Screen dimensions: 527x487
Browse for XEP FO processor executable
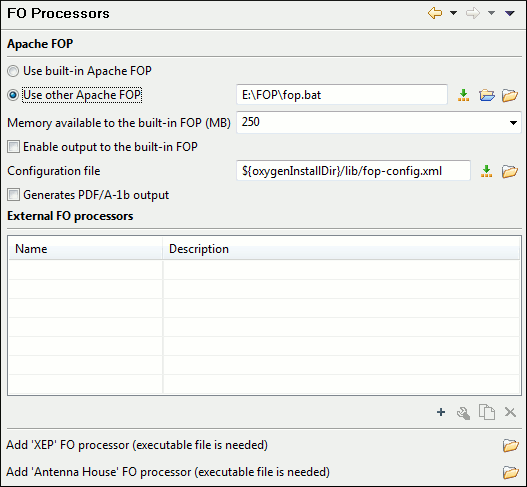coord(511,446)
